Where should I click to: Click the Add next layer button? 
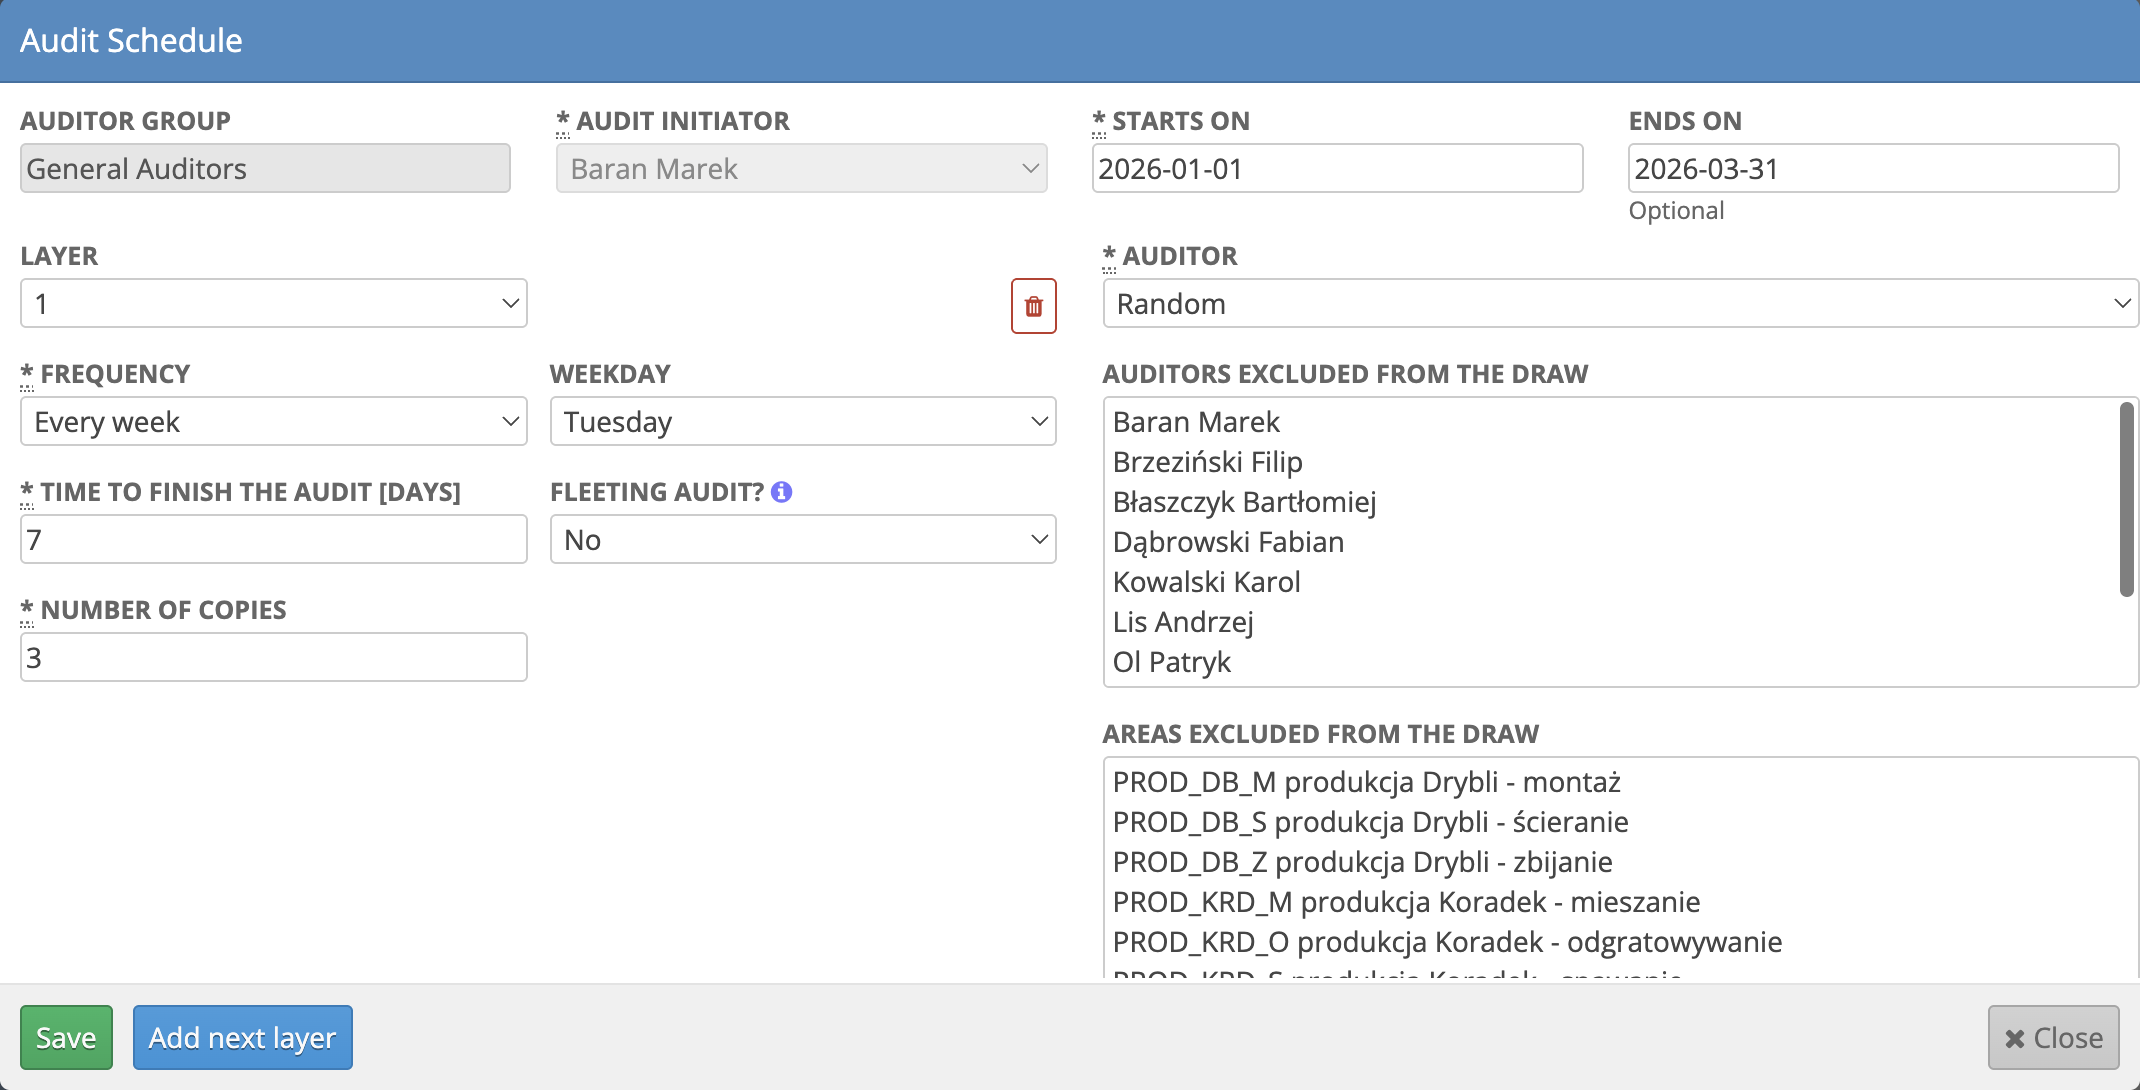(243, 1037)
